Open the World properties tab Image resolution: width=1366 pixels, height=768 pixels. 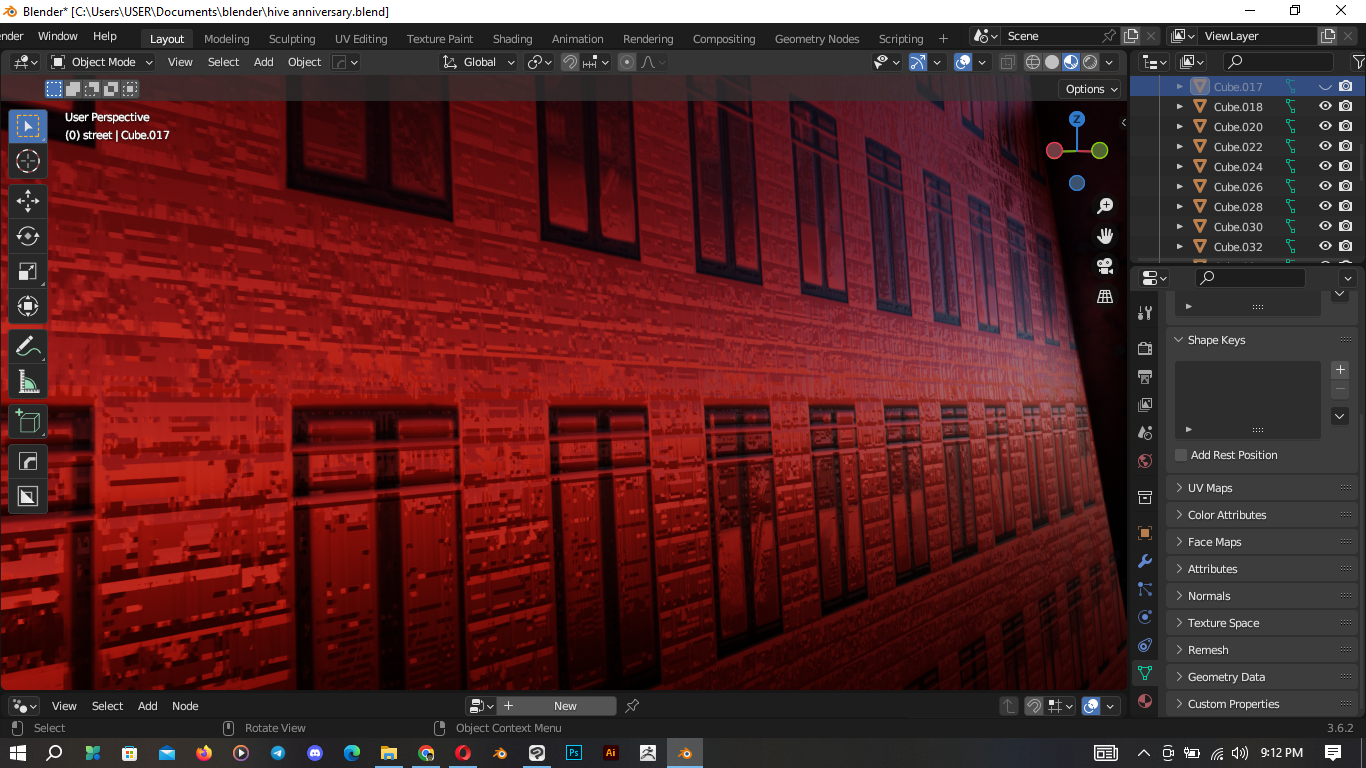(x=1145, y=461)
